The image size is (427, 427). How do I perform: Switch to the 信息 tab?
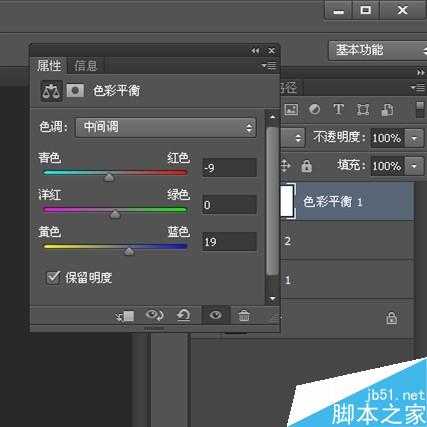(86, 66)
